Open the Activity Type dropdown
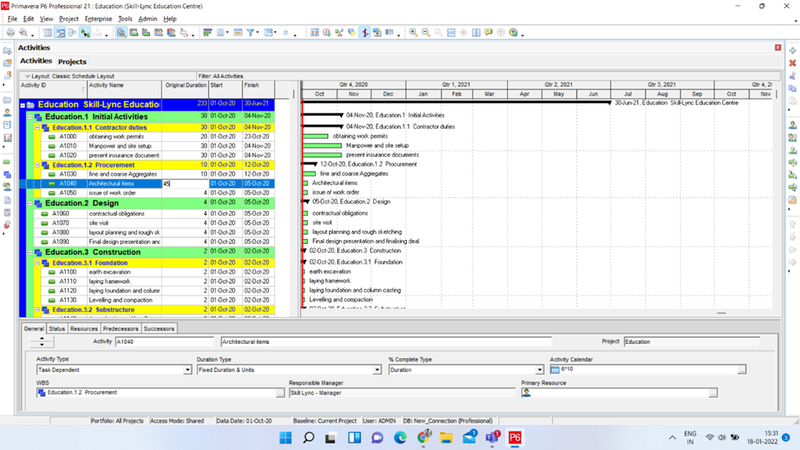 (187, 370)
